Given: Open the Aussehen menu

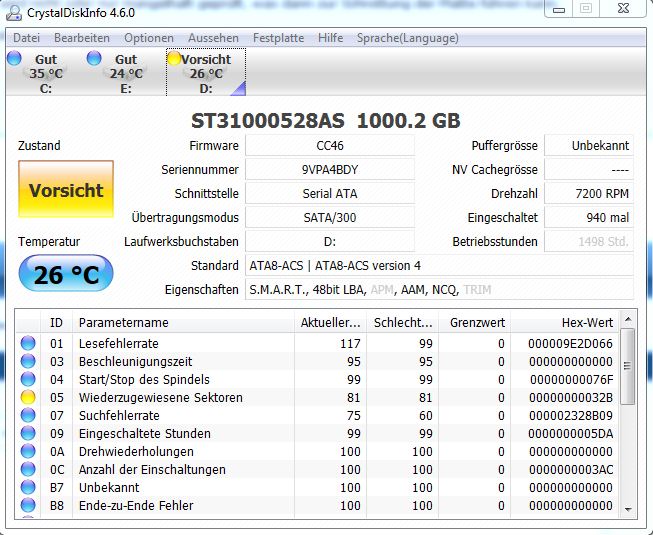Looking at the screenshot, I should (213, 38).
